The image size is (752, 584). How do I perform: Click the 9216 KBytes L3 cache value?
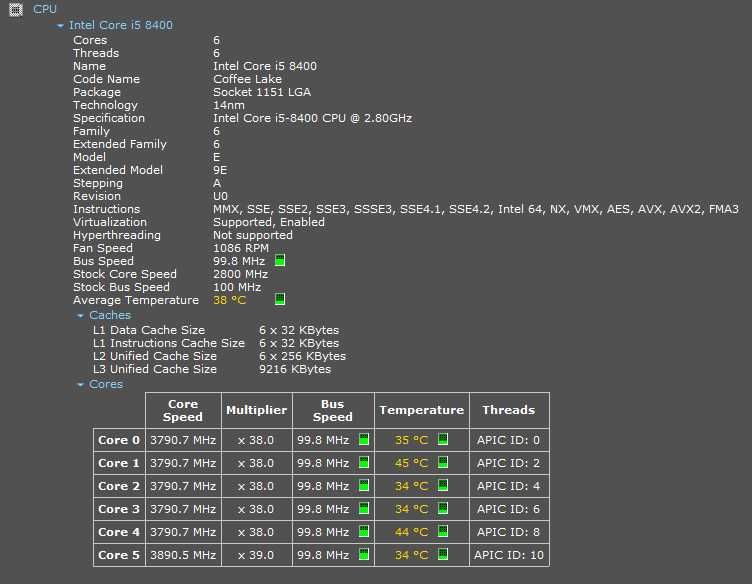tap(295, 369)
